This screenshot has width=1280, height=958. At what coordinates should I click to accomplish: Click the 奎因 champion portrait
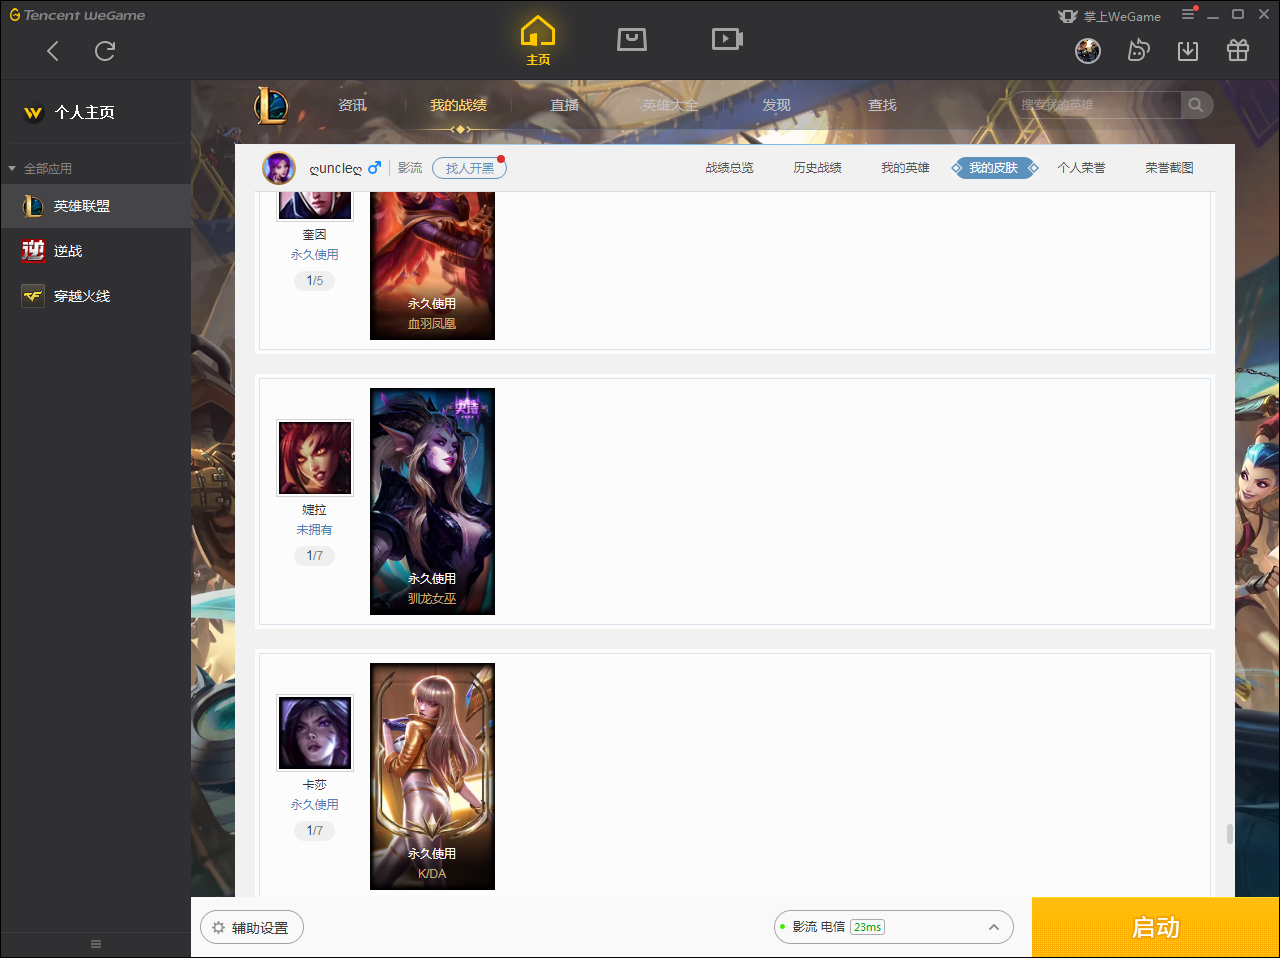coord(315,205)
